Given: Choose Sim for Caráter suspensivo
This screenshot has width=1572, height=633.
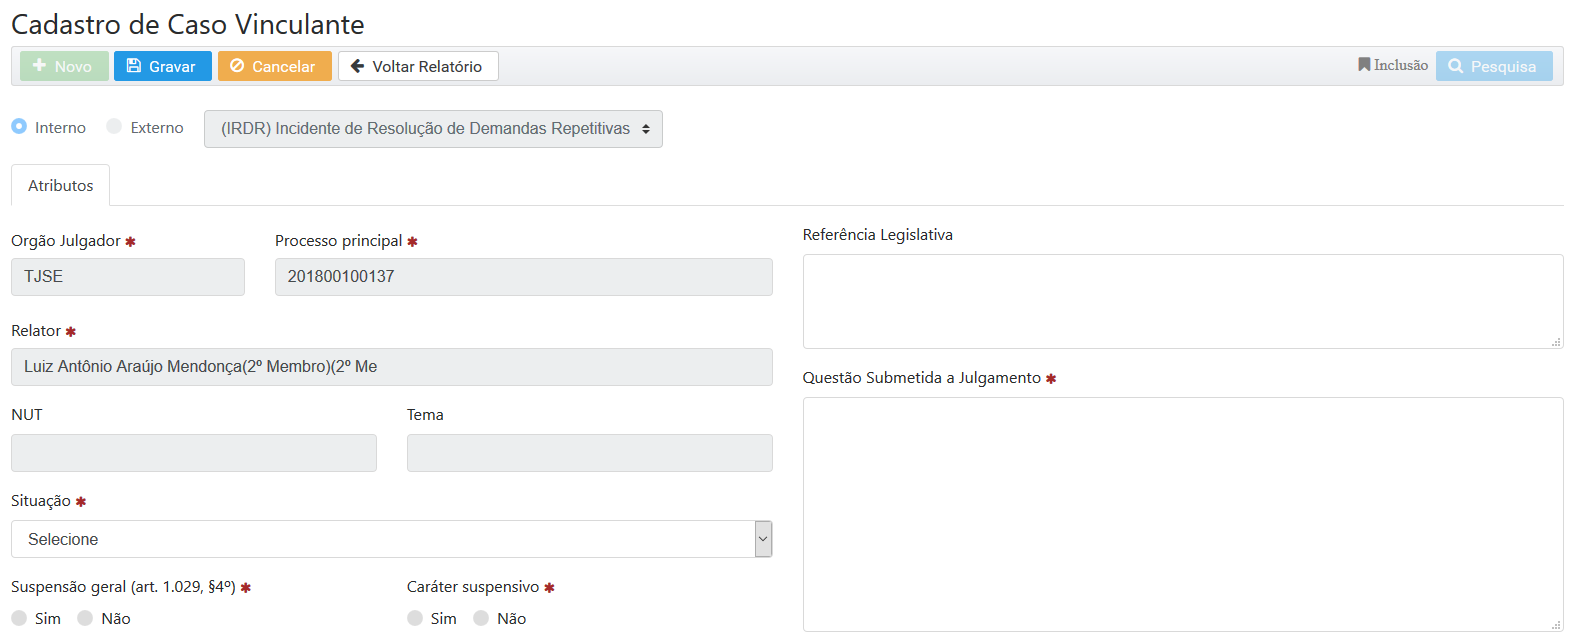Looking at the screenshot, I should coord(415,618).
